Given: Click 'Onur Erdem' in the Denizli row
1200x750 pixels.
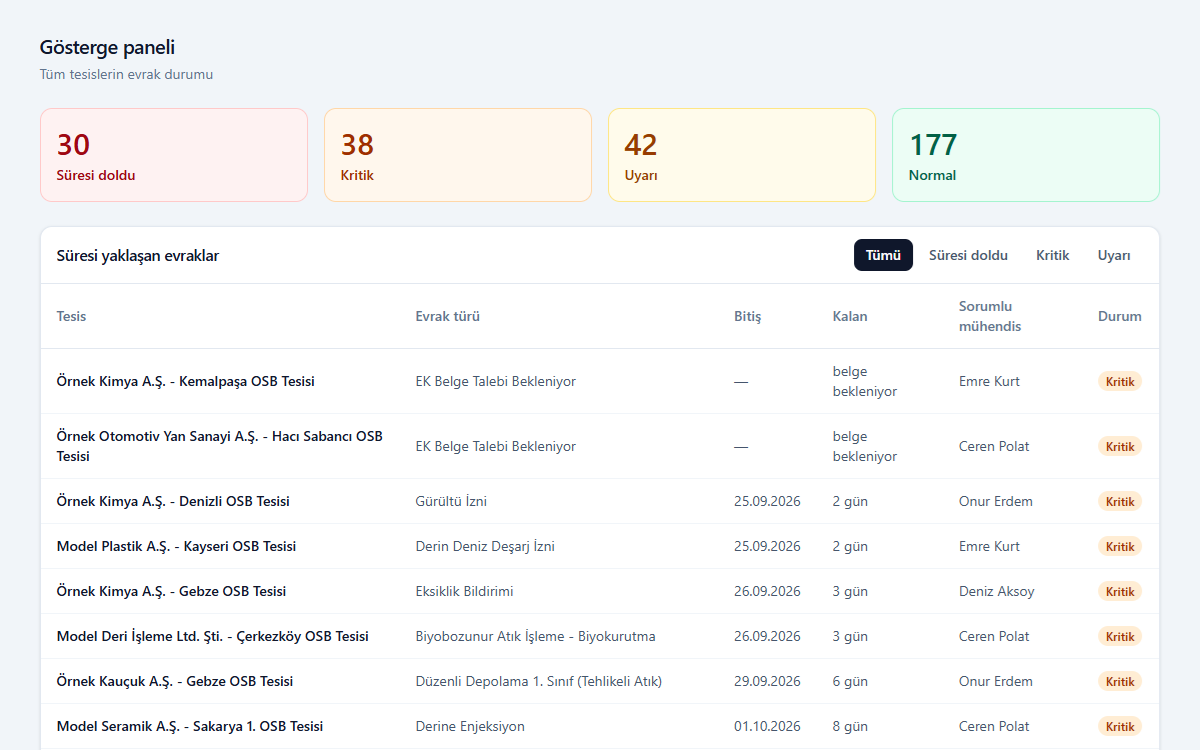Looking at the screenshot, I should point(996,501).
